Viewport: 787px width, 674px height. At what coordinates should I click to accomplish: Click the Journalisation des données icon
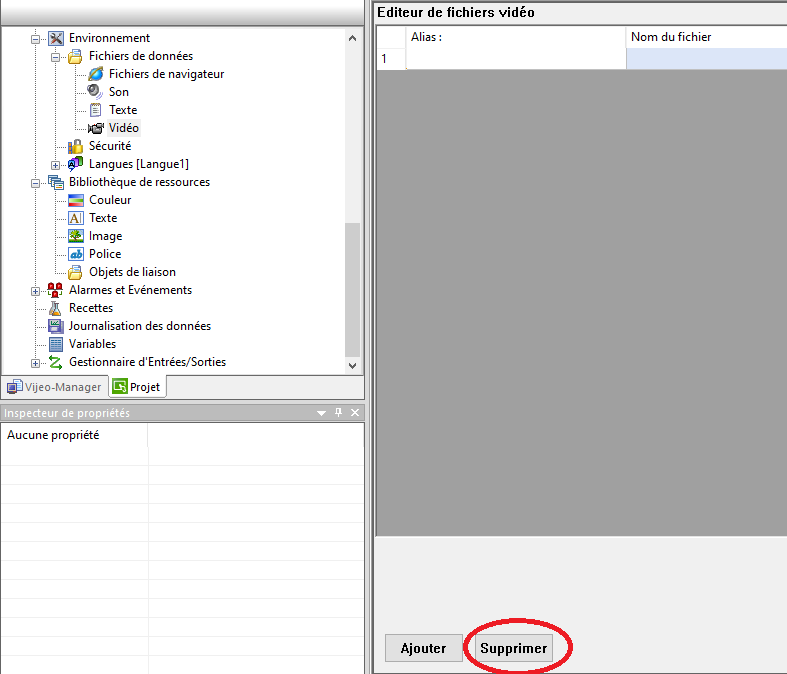(x=56, y=326)
